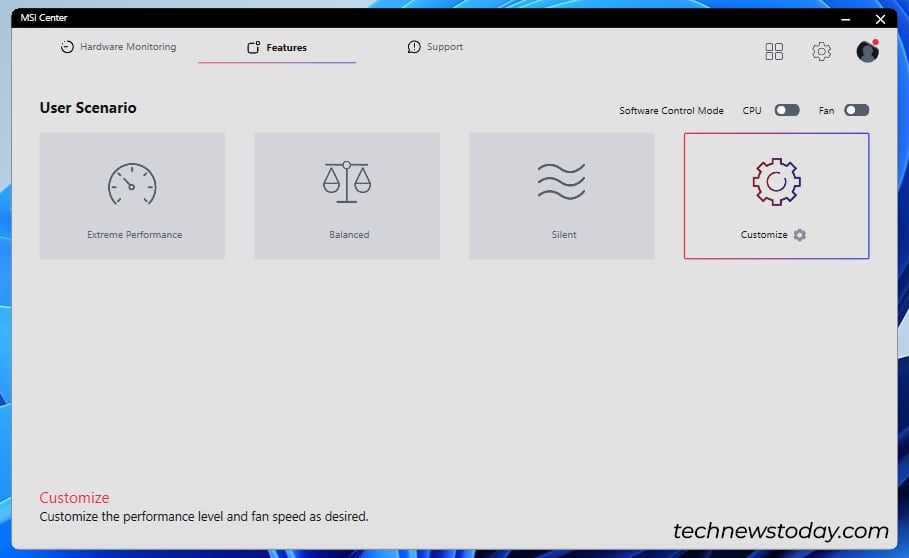Click the 'Customize' label in the card

pyautogui.click(x=763, y=235)
